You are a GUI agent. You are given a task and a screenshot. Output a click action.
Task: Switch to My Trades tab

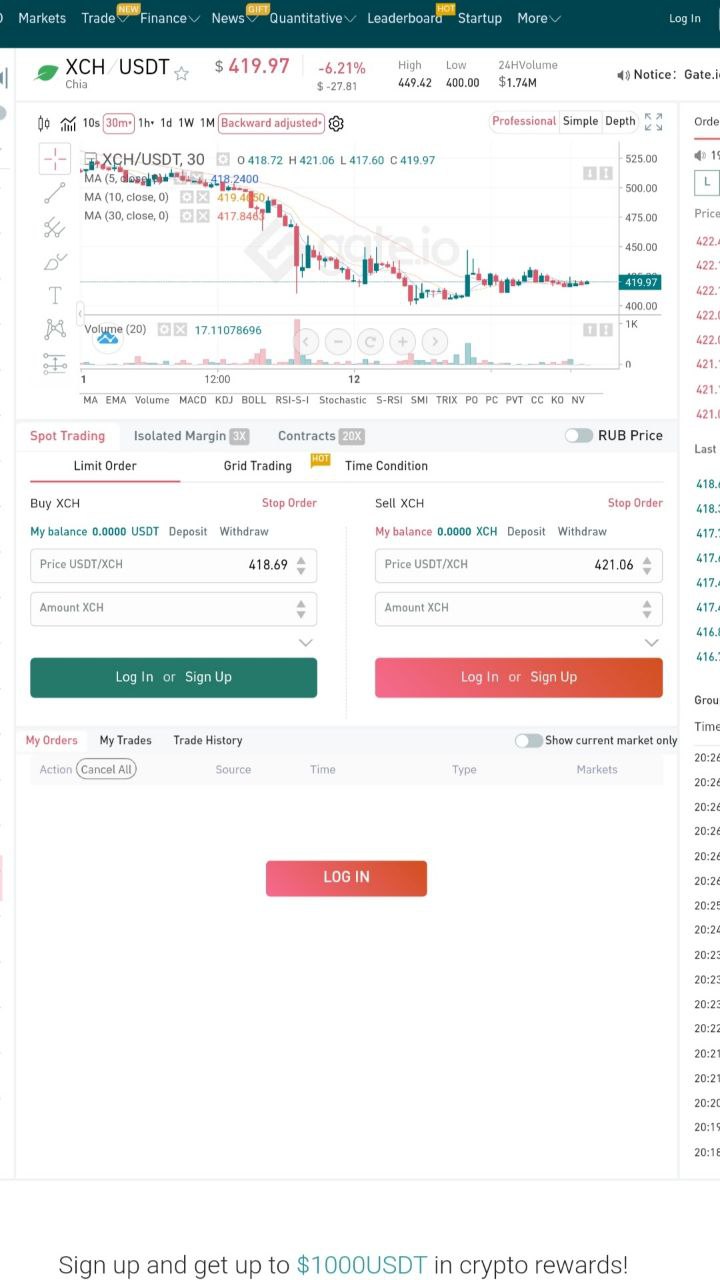pyautogui.click(x=125, y=741)
